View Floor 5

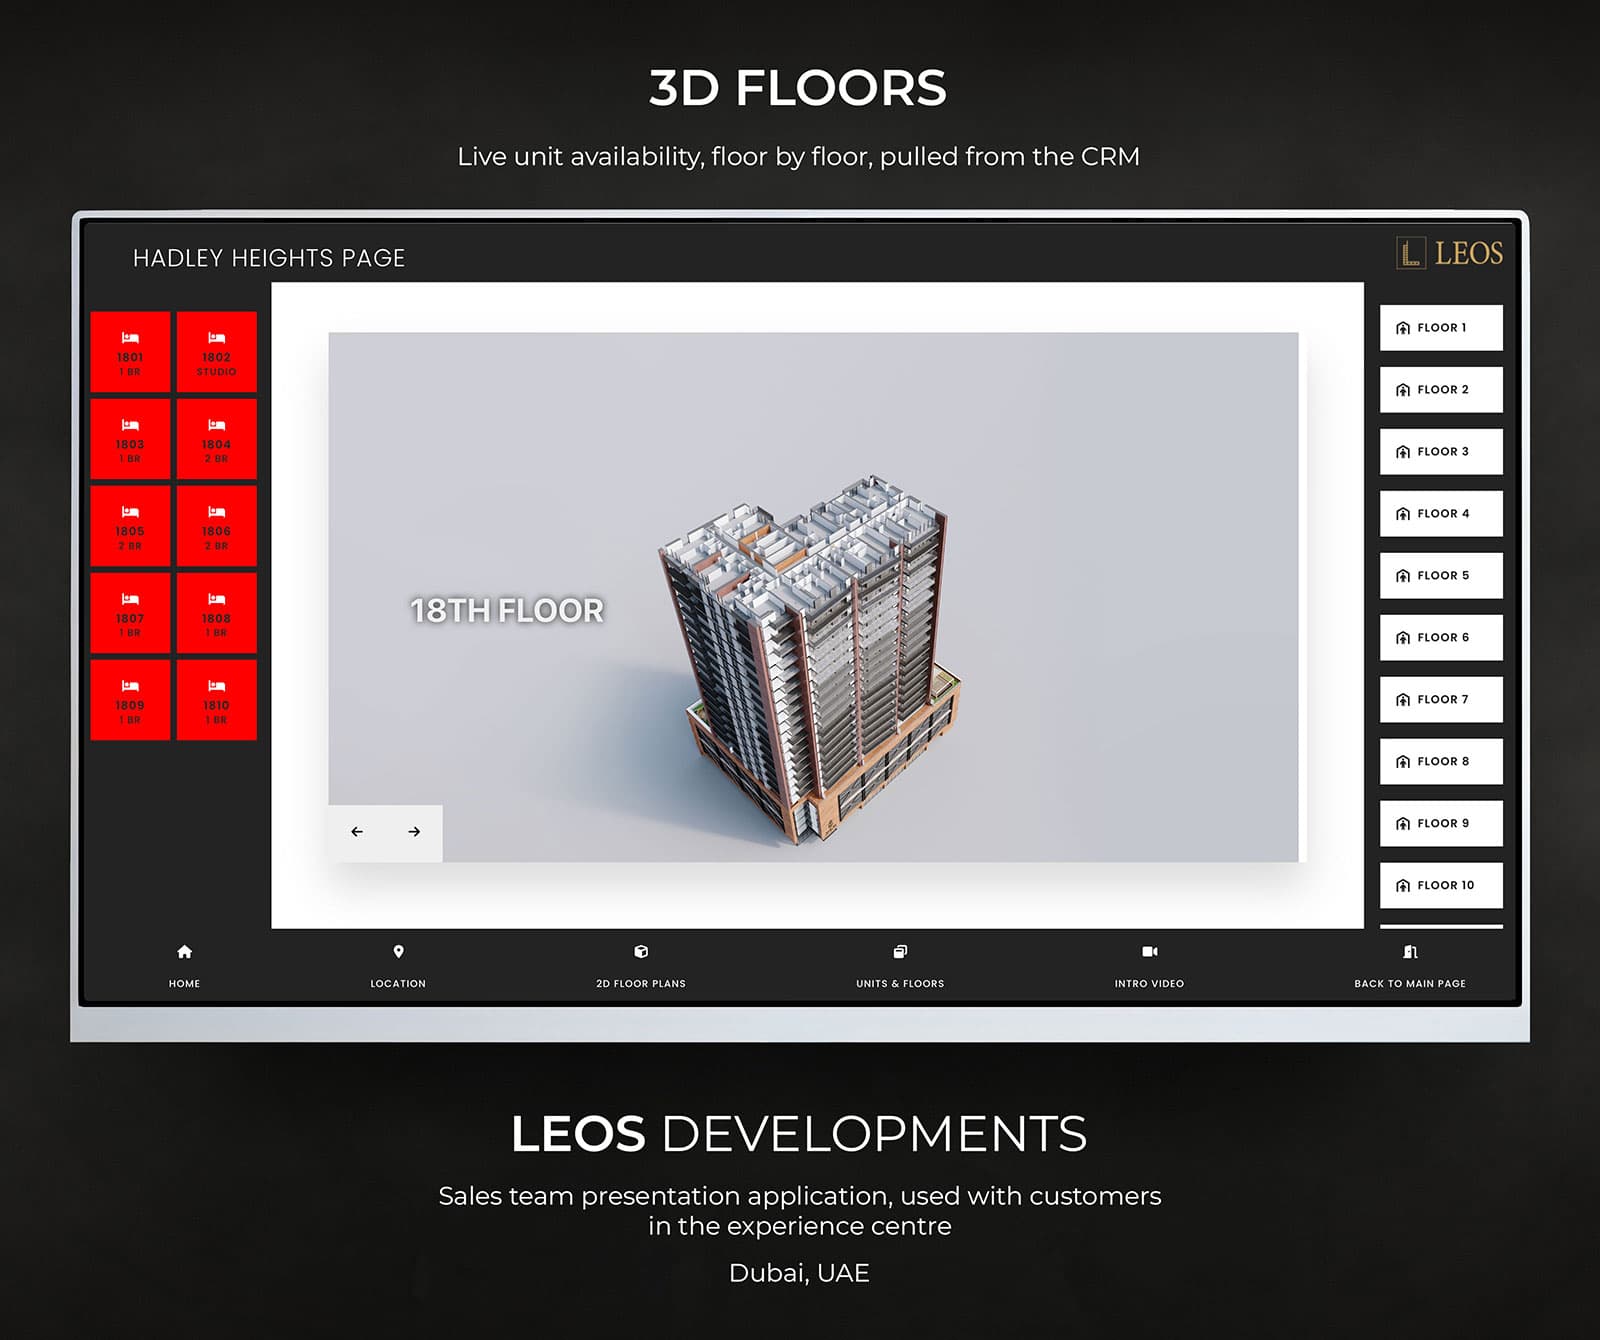pos(1441,575)
